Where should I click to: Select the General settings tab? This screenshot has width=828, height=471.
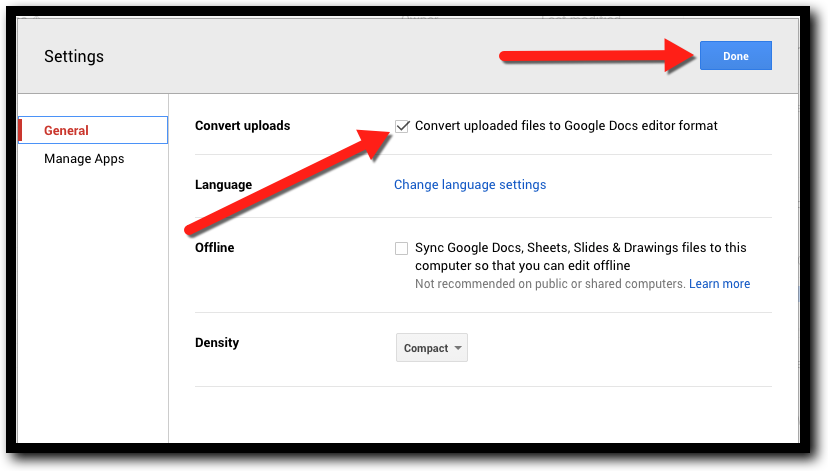(x=93, y=130)
